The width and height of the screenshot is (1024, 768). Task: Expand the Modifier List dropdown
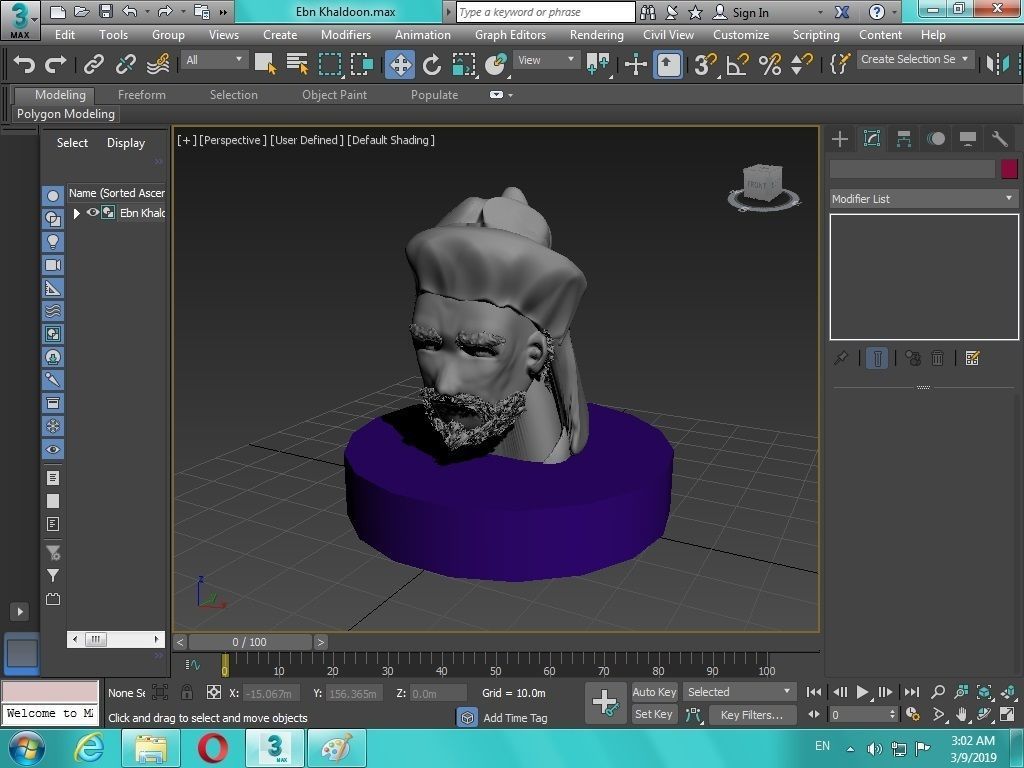click(x=923, y=199)
